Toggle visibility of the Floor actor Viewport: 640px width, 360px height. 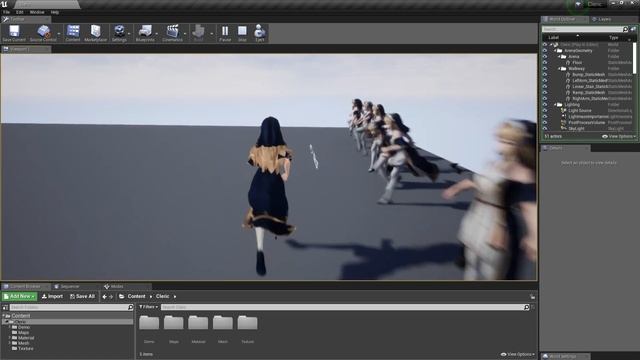click(x=544, y=62)
